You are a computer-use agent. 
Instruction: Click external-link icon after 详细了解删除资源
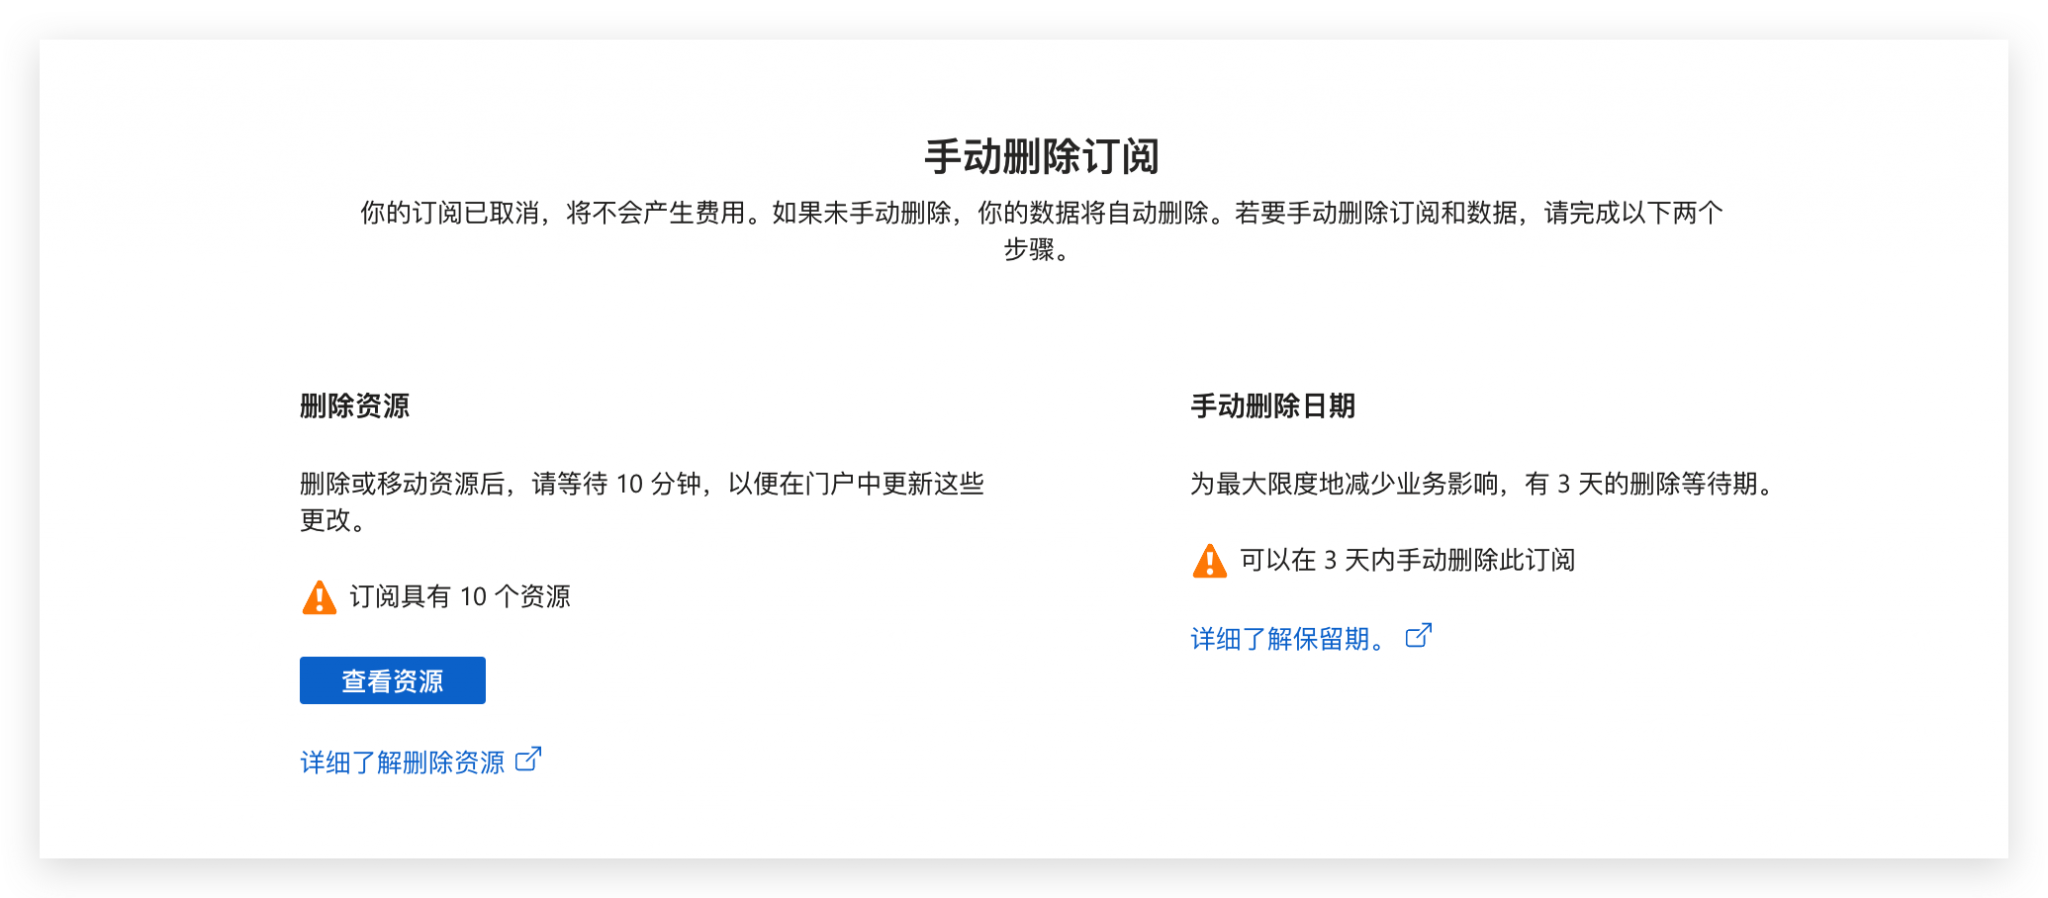click(x=528, y=760)
